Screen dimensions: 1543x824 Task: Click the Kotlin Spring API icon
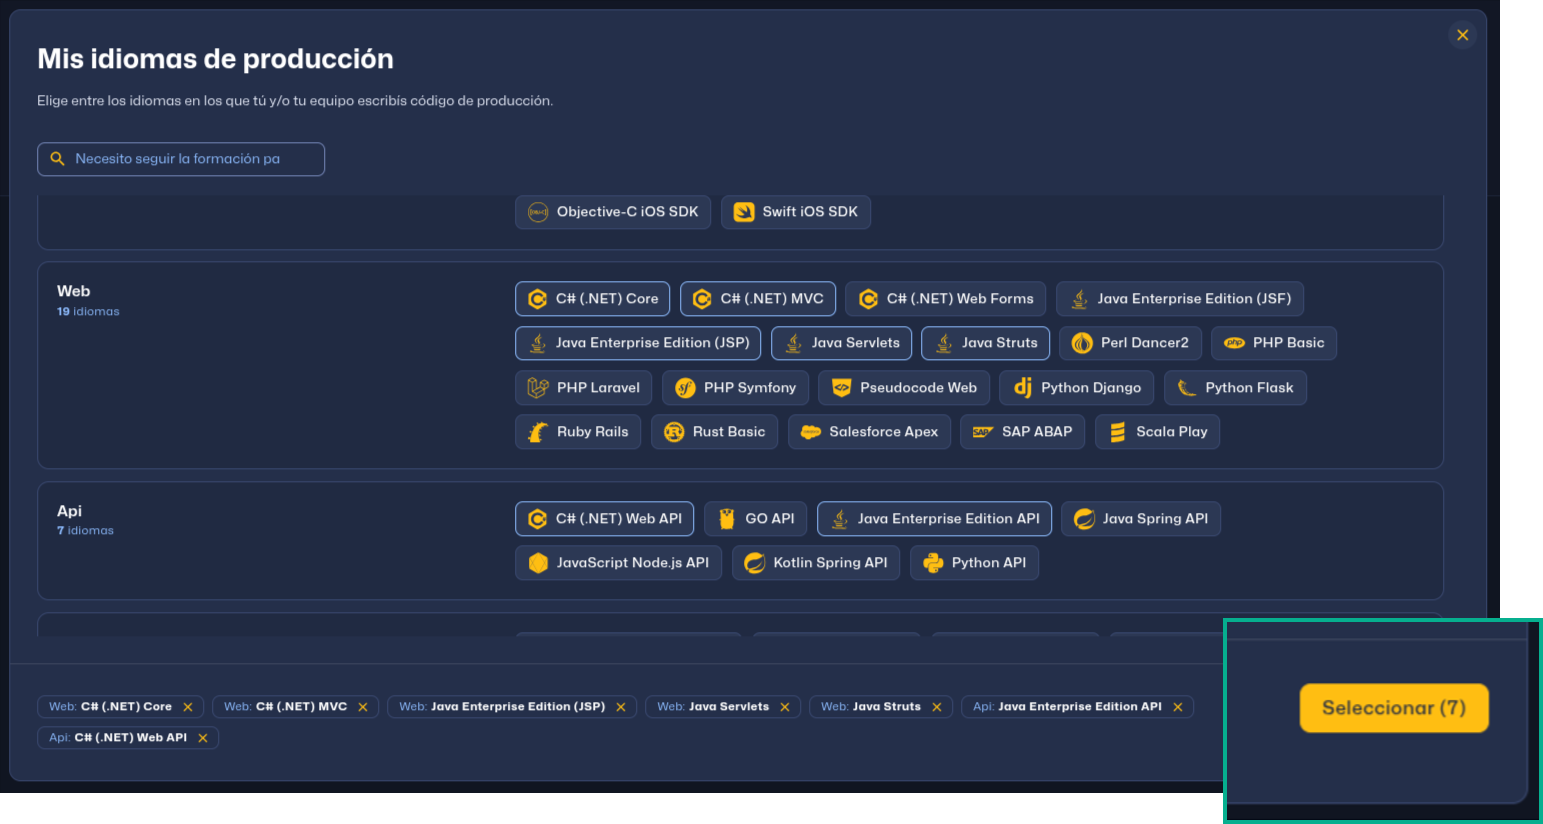(x=755, y=563)
